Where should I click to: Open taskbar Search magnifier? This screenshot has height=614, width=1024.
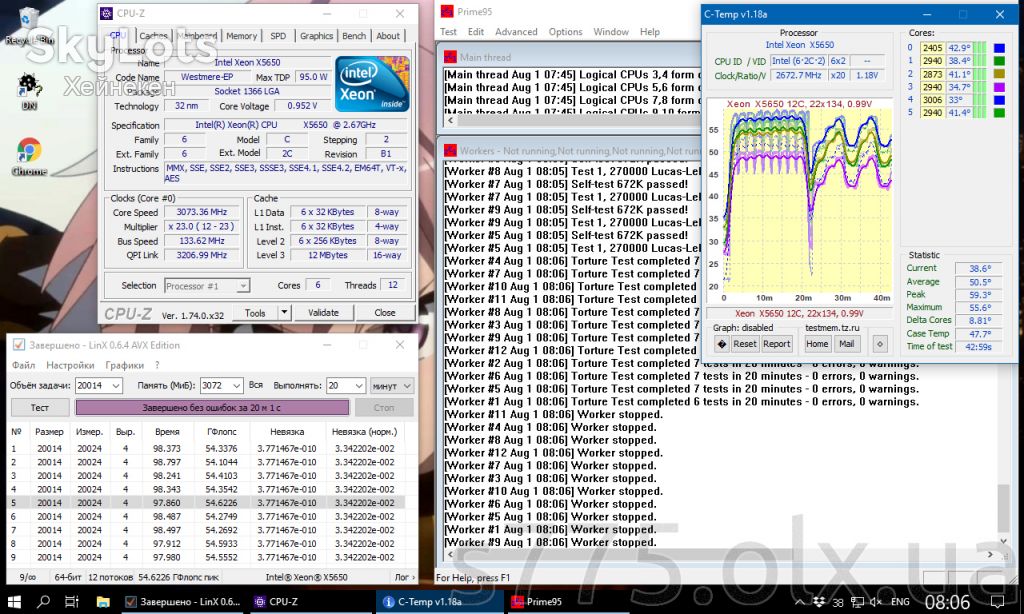tap(43, 602)
